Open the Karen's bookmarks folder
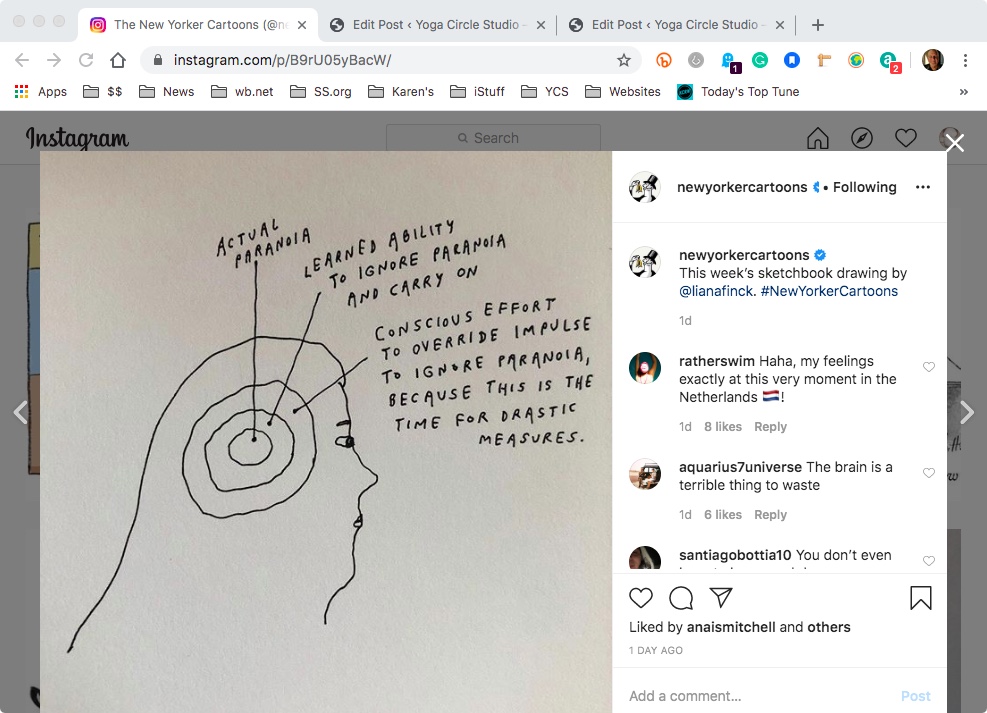Screen dimensions: 987x713 [x=401, y=92]
